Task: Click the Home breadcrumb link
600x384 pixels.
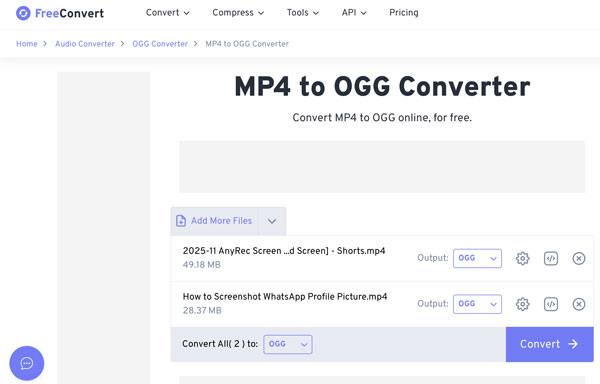Action: click(27, 44)
